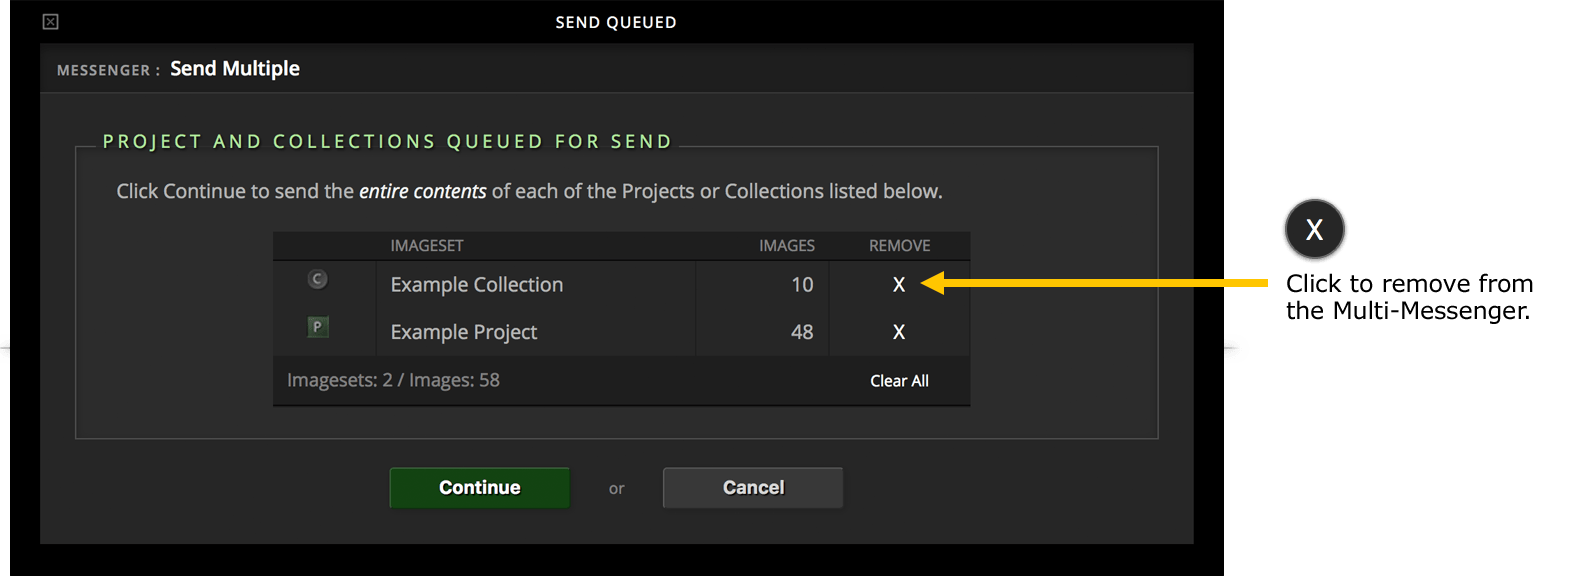Select the Example Project row
This screenshot has height=576, width=1580.
pos(621,332)
